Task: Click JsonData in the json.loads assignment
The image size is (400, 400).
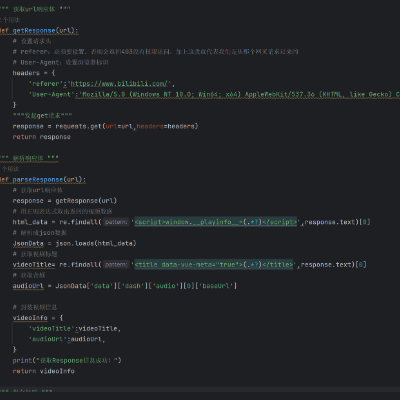Action: click(28, 243)
